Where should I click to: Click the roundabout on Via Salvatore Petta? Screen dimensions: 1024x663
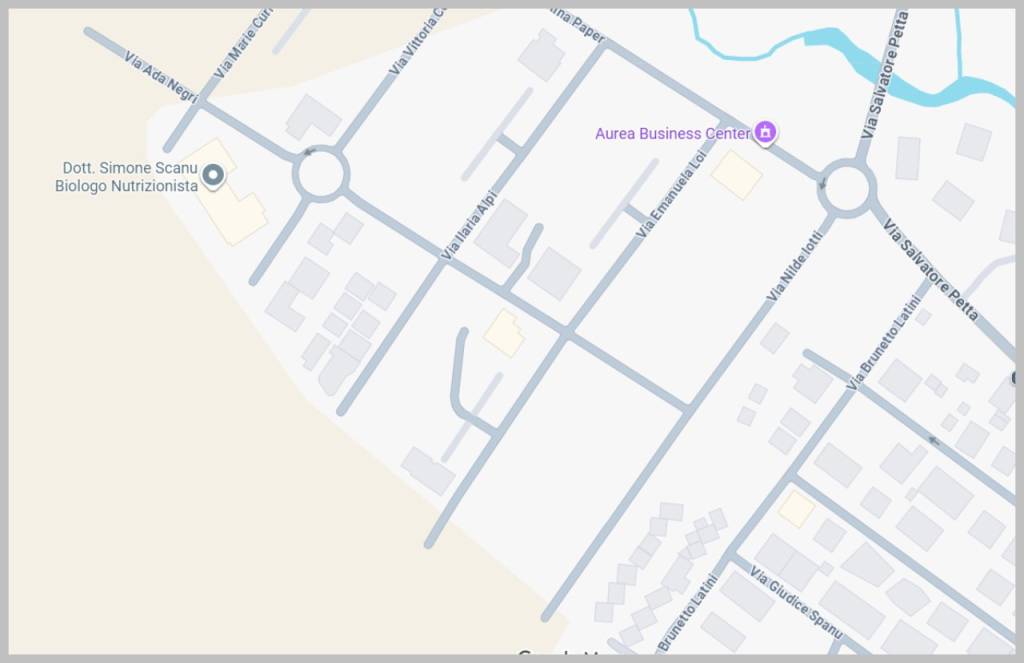(846, 188)
